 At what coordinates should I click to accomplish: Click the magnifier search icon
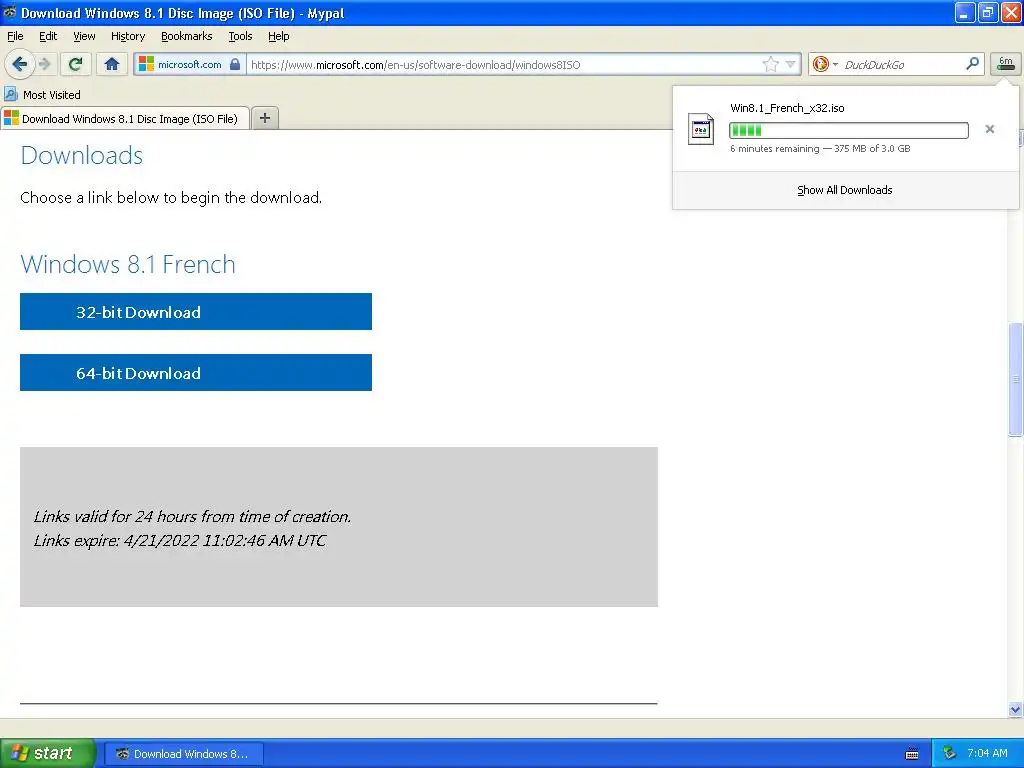pos(972,63)
